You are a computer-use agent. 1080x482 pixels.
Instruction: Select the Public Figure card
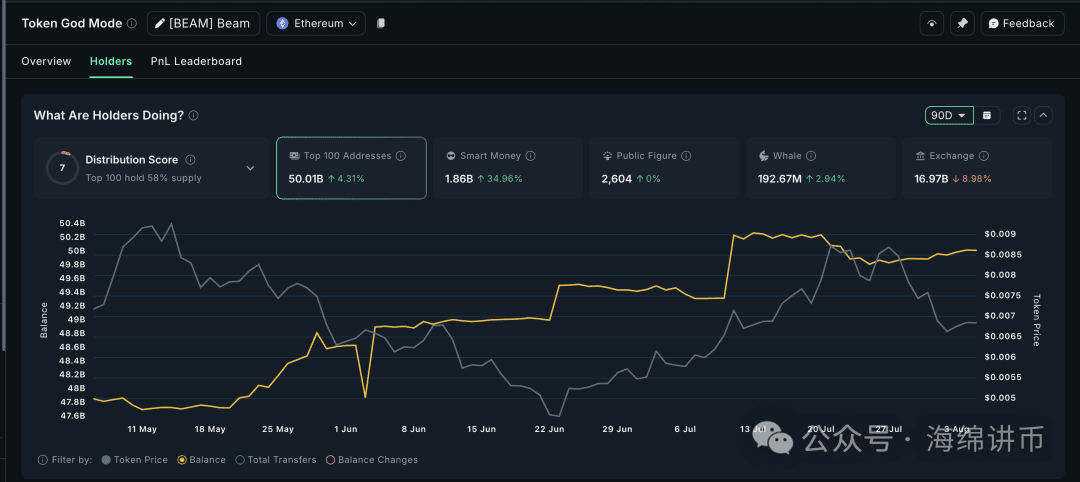664,168
